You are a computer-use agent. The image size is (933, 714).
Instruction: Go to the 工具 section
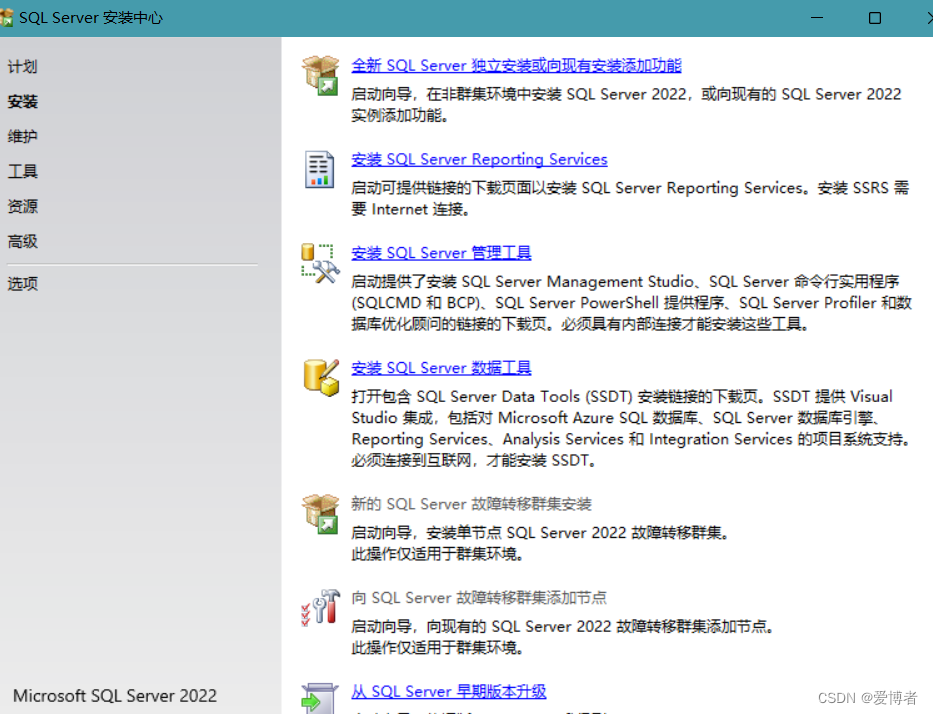click(x=22, y=171)
